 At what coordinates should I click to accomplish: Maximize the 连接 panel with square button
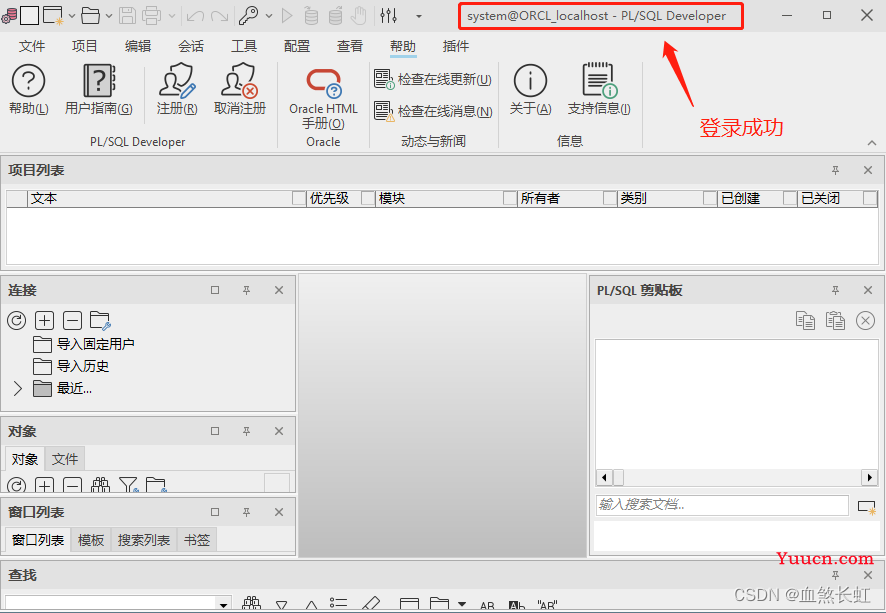215,290
